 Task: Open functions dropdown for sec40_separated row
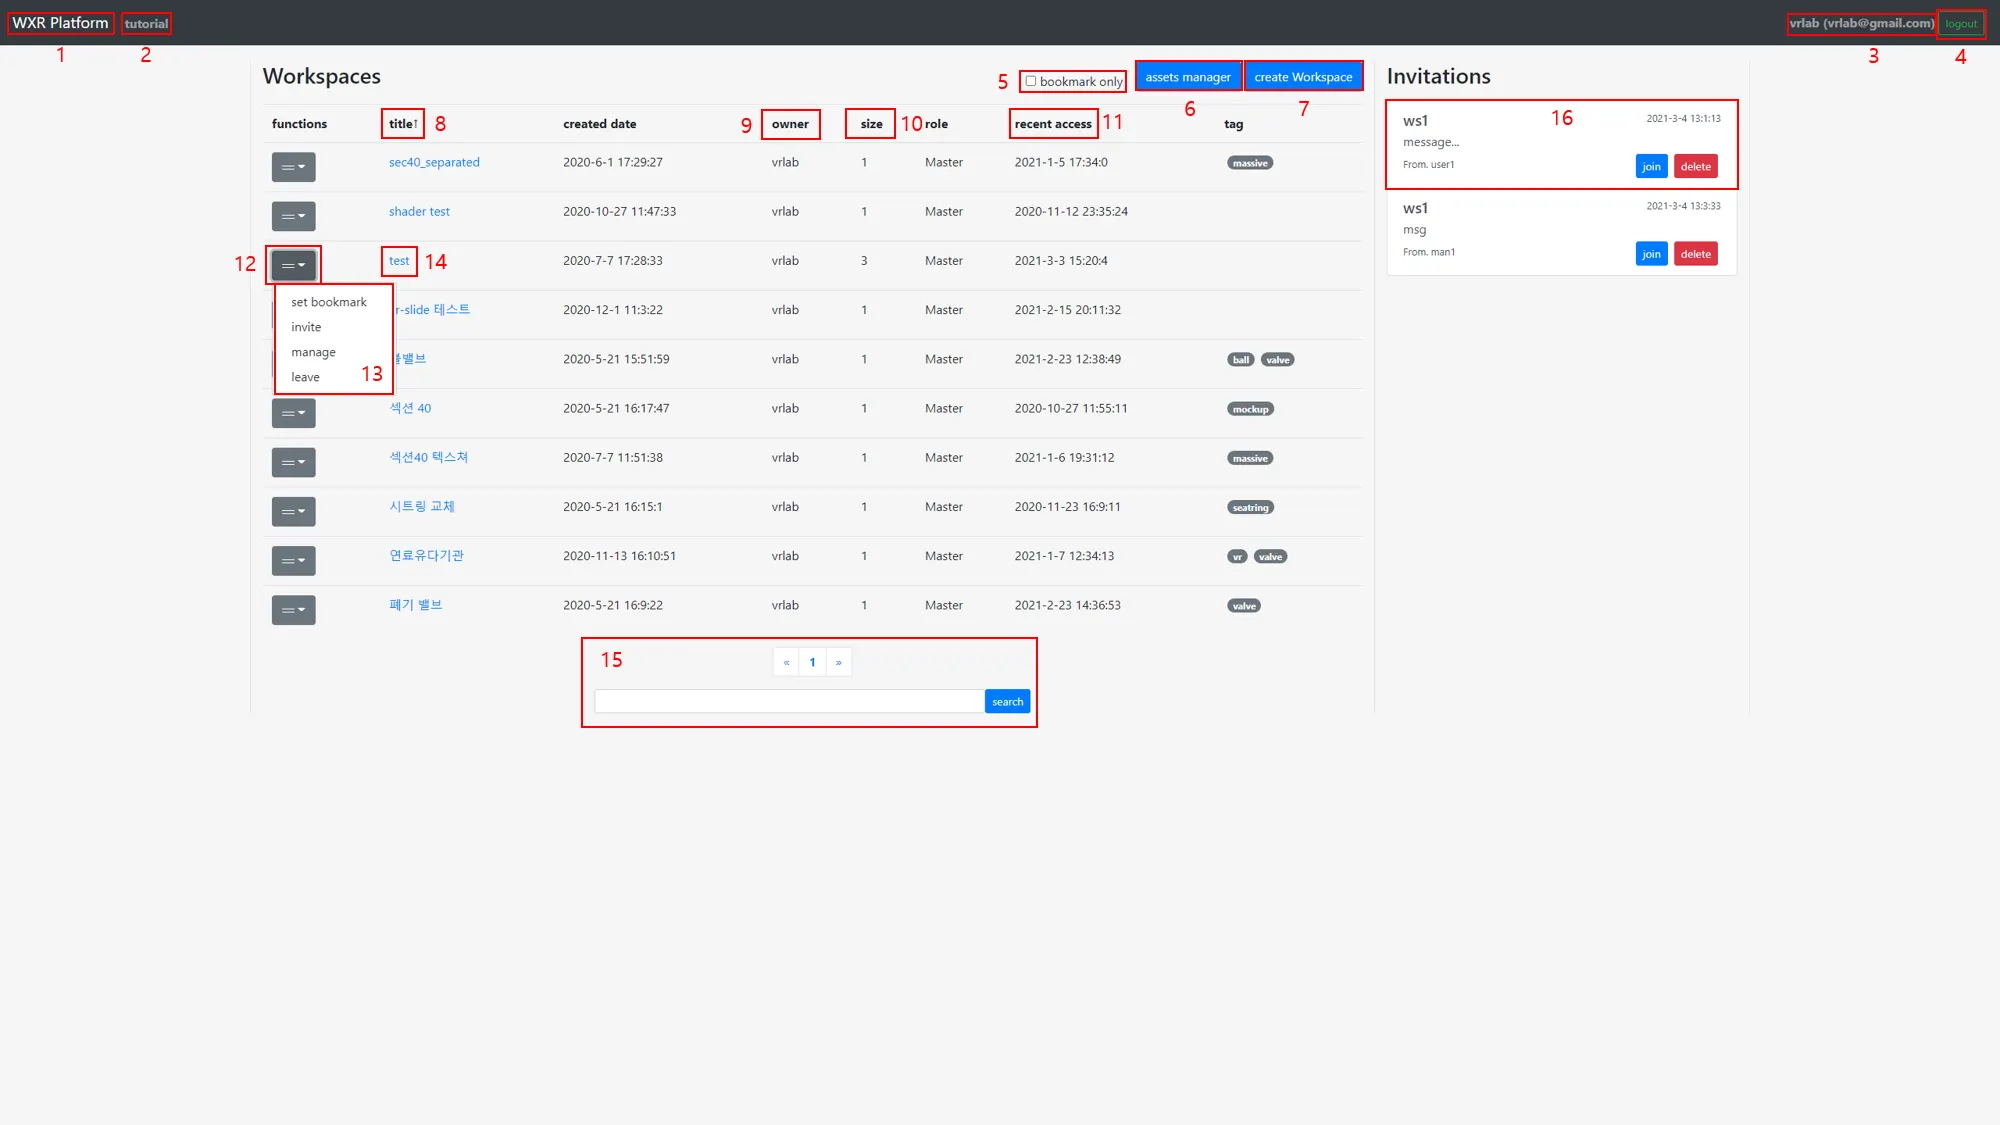point(293,167)
